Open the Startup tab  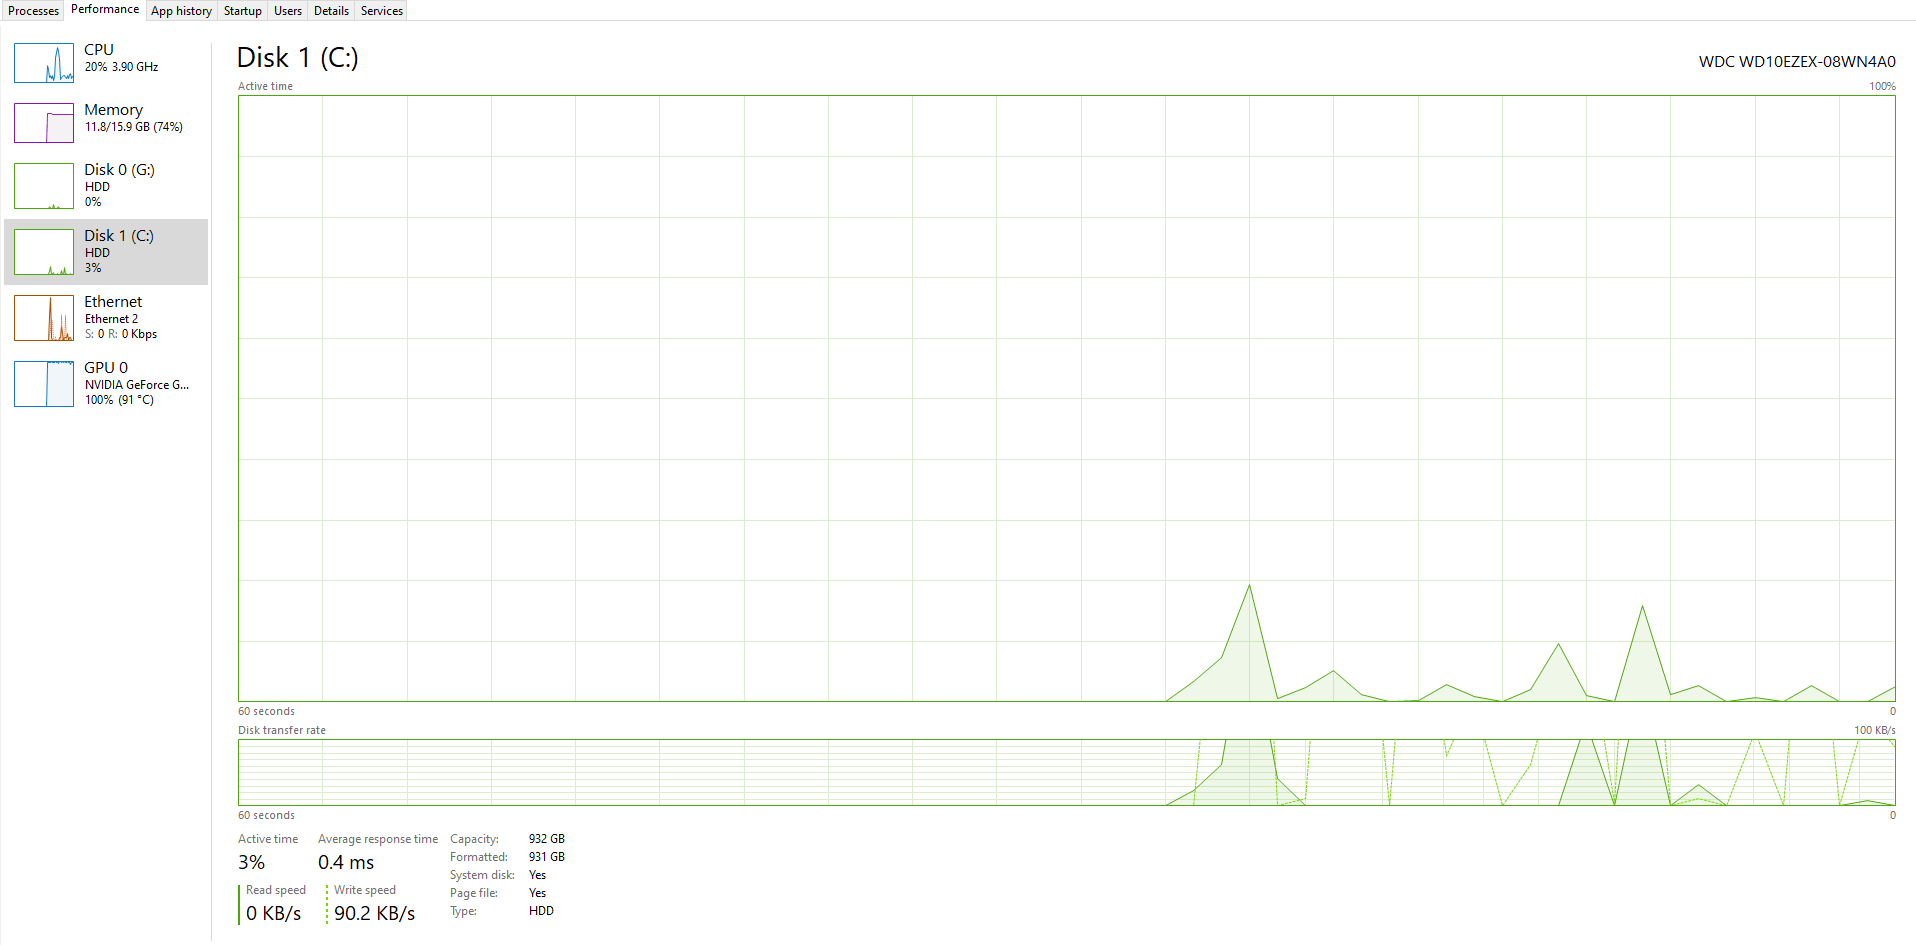[242, 11]
